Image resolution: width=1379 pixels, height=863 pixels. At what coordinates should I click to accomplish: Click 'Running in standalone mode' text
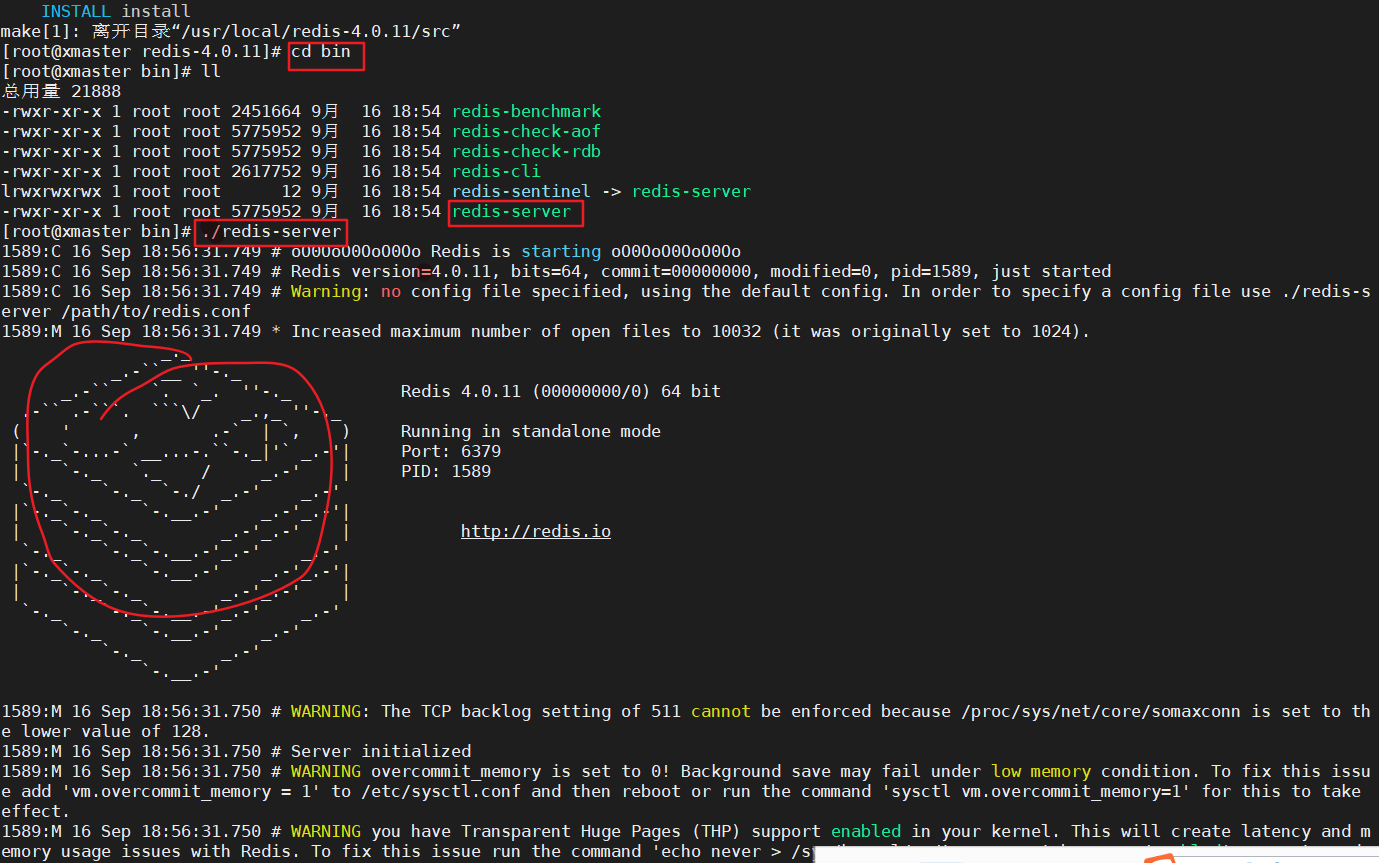(531, 431)
